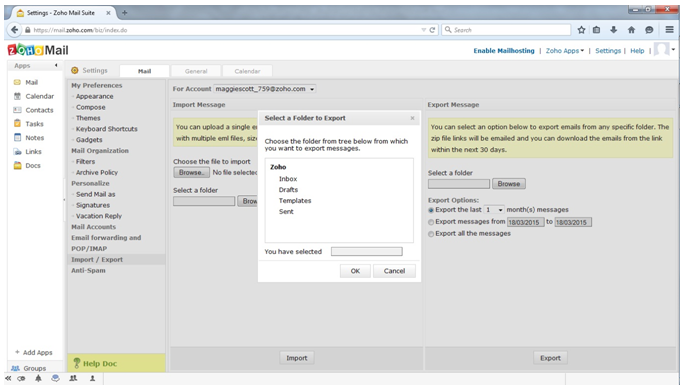685x388 pixels.
Task: Expand the Zoho Apps dropdown
Action: [x=564, y=51]
